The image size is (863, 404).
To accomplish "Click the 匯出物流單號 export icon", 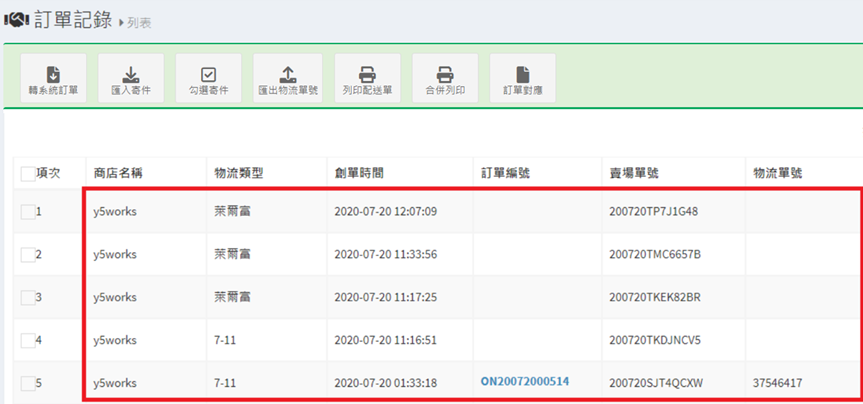I will pyautogui.click(x=287, y=73).
